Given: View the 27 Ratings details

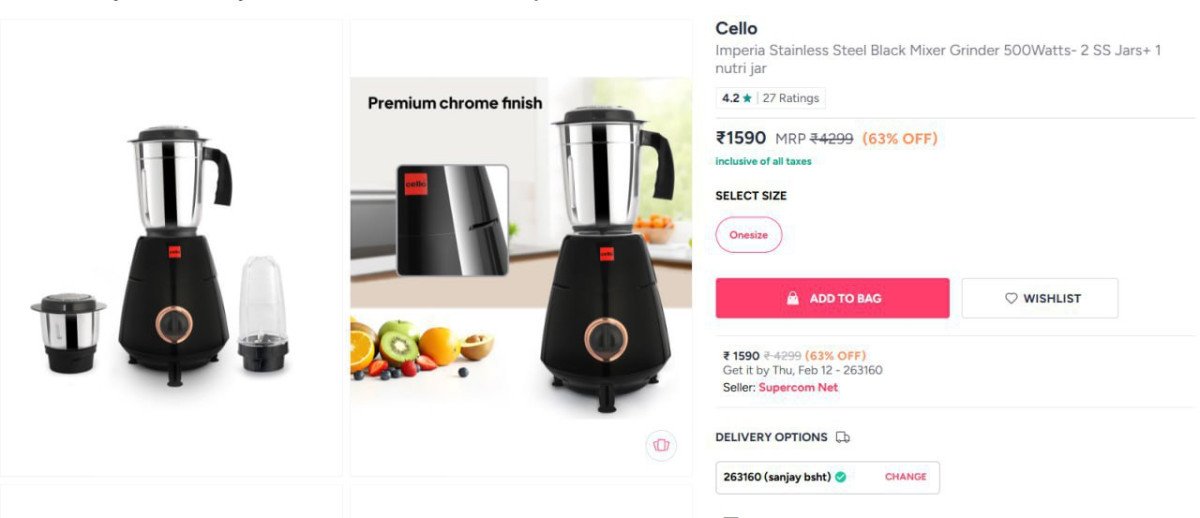Looking at the screenshot, I should point(791,98).
